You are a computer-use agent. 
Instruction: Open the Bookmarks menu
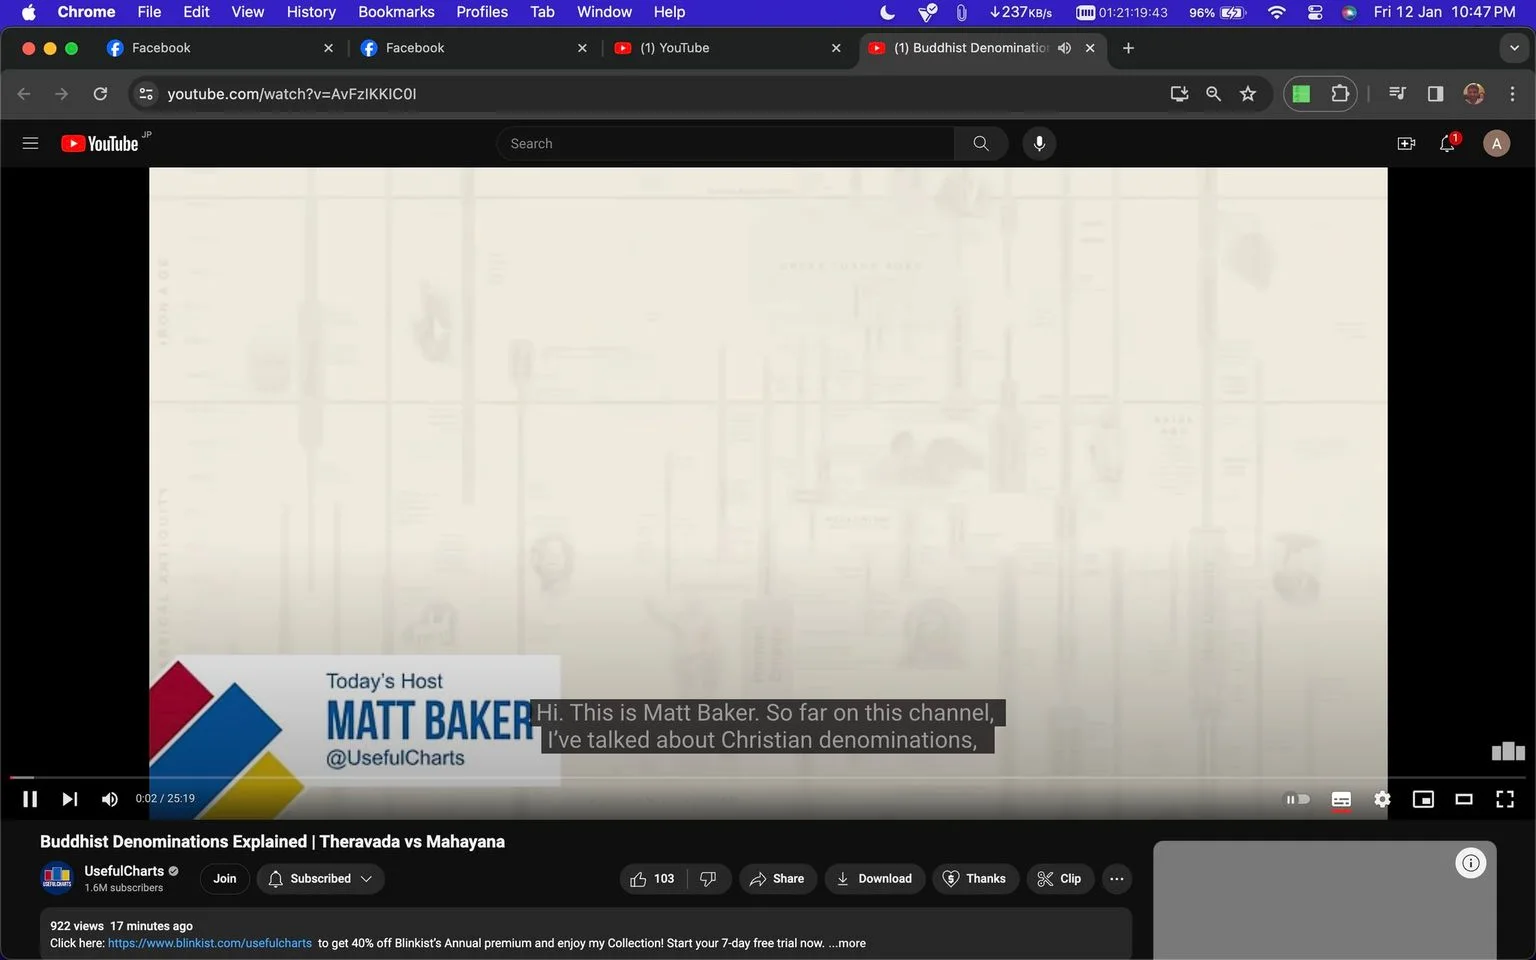click(x=396, y=12)
